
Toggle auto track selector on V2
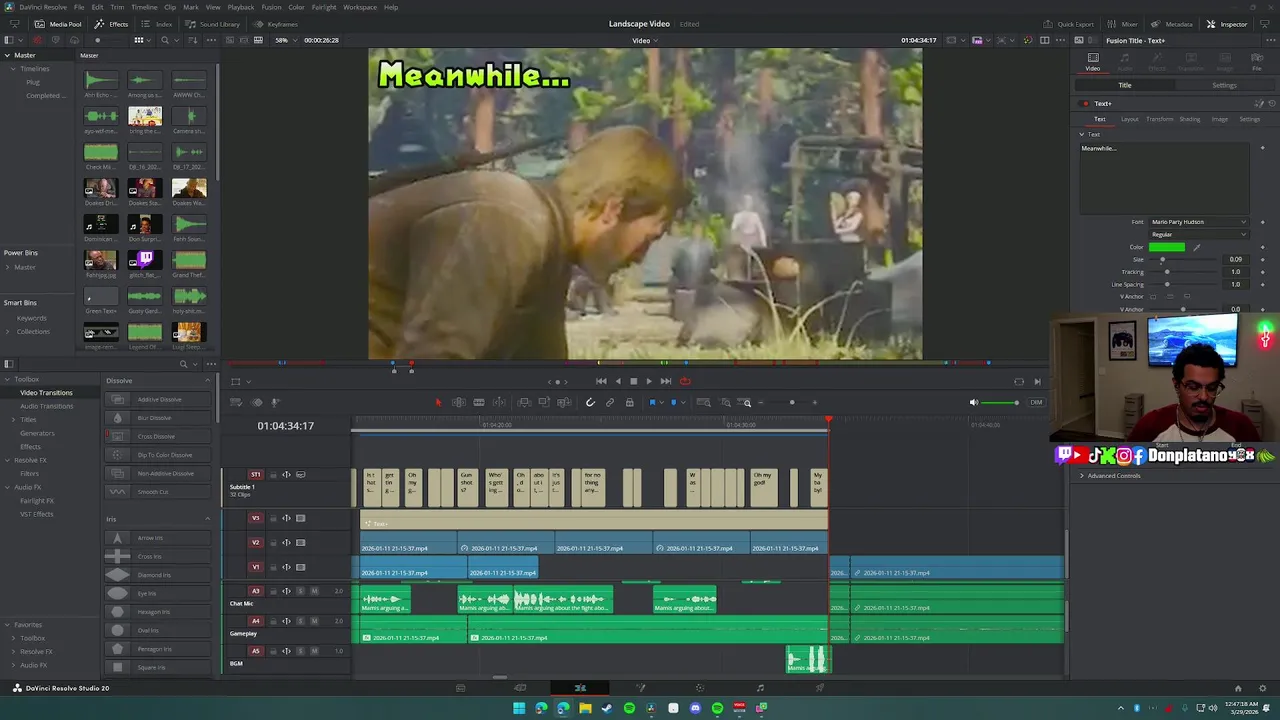[286, 542]
